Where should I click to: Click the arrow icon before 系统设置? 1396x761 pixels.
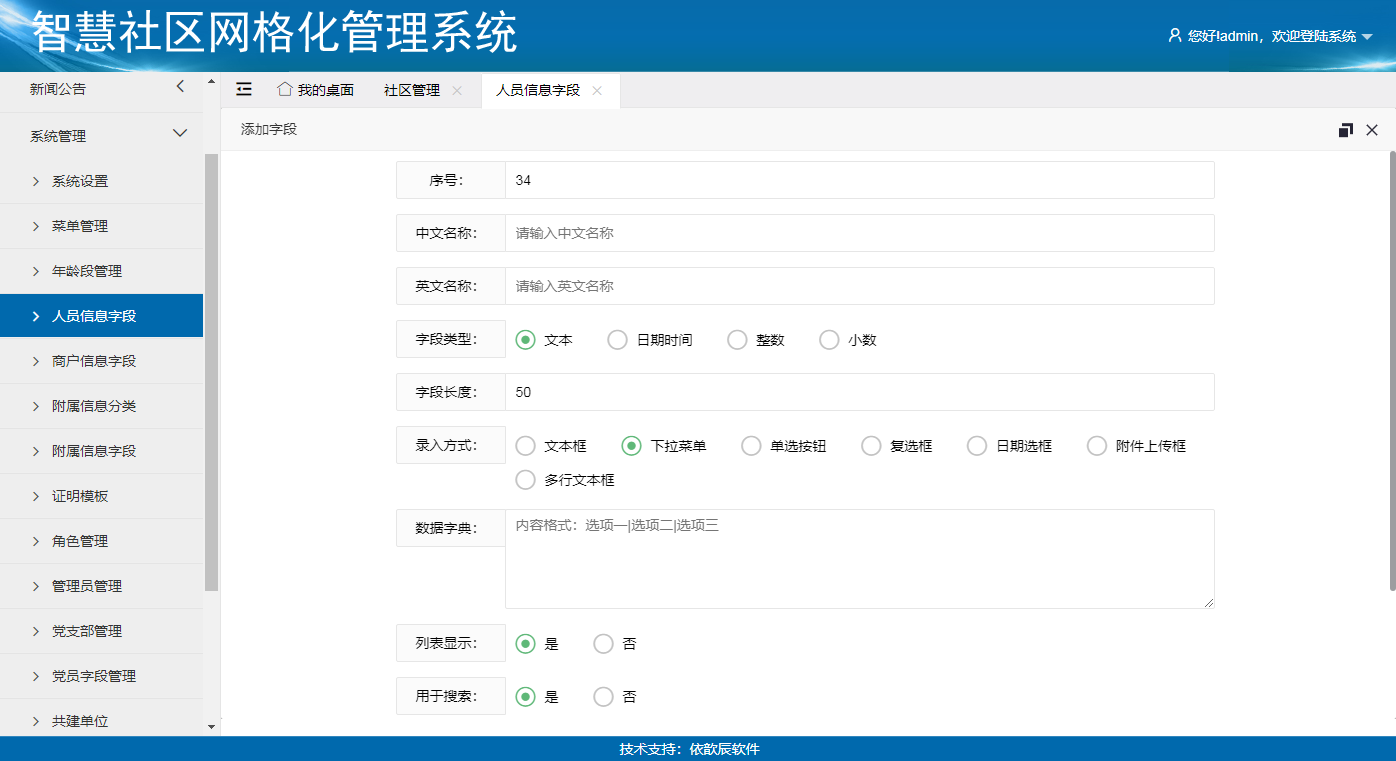click(36, 181)
